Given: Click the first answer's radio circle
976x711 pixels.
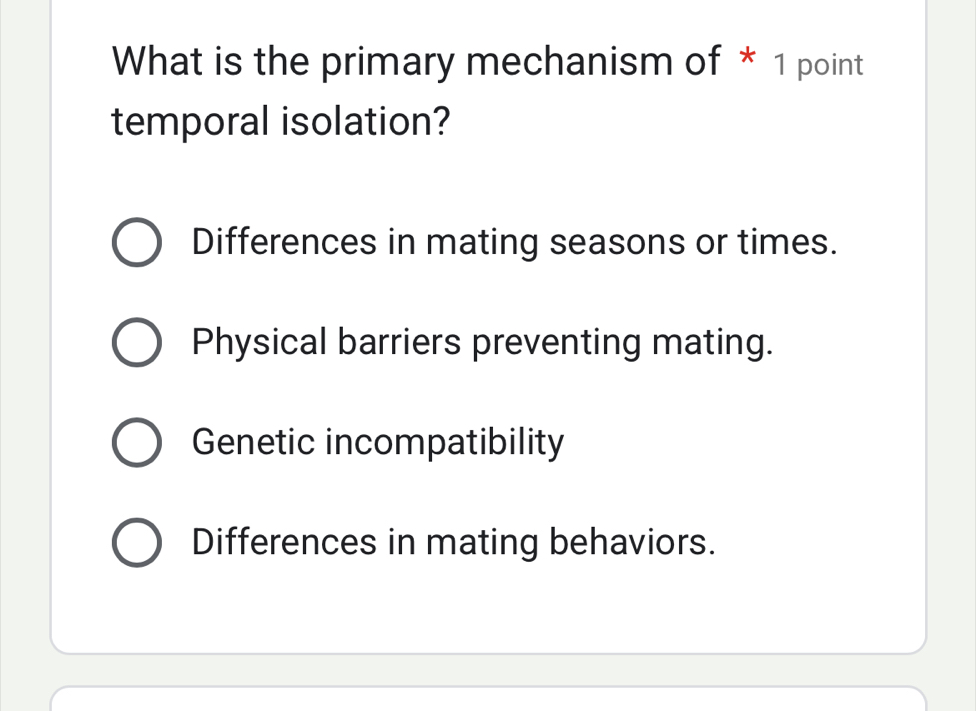Looking at the screenshot, I should (137, 241).
